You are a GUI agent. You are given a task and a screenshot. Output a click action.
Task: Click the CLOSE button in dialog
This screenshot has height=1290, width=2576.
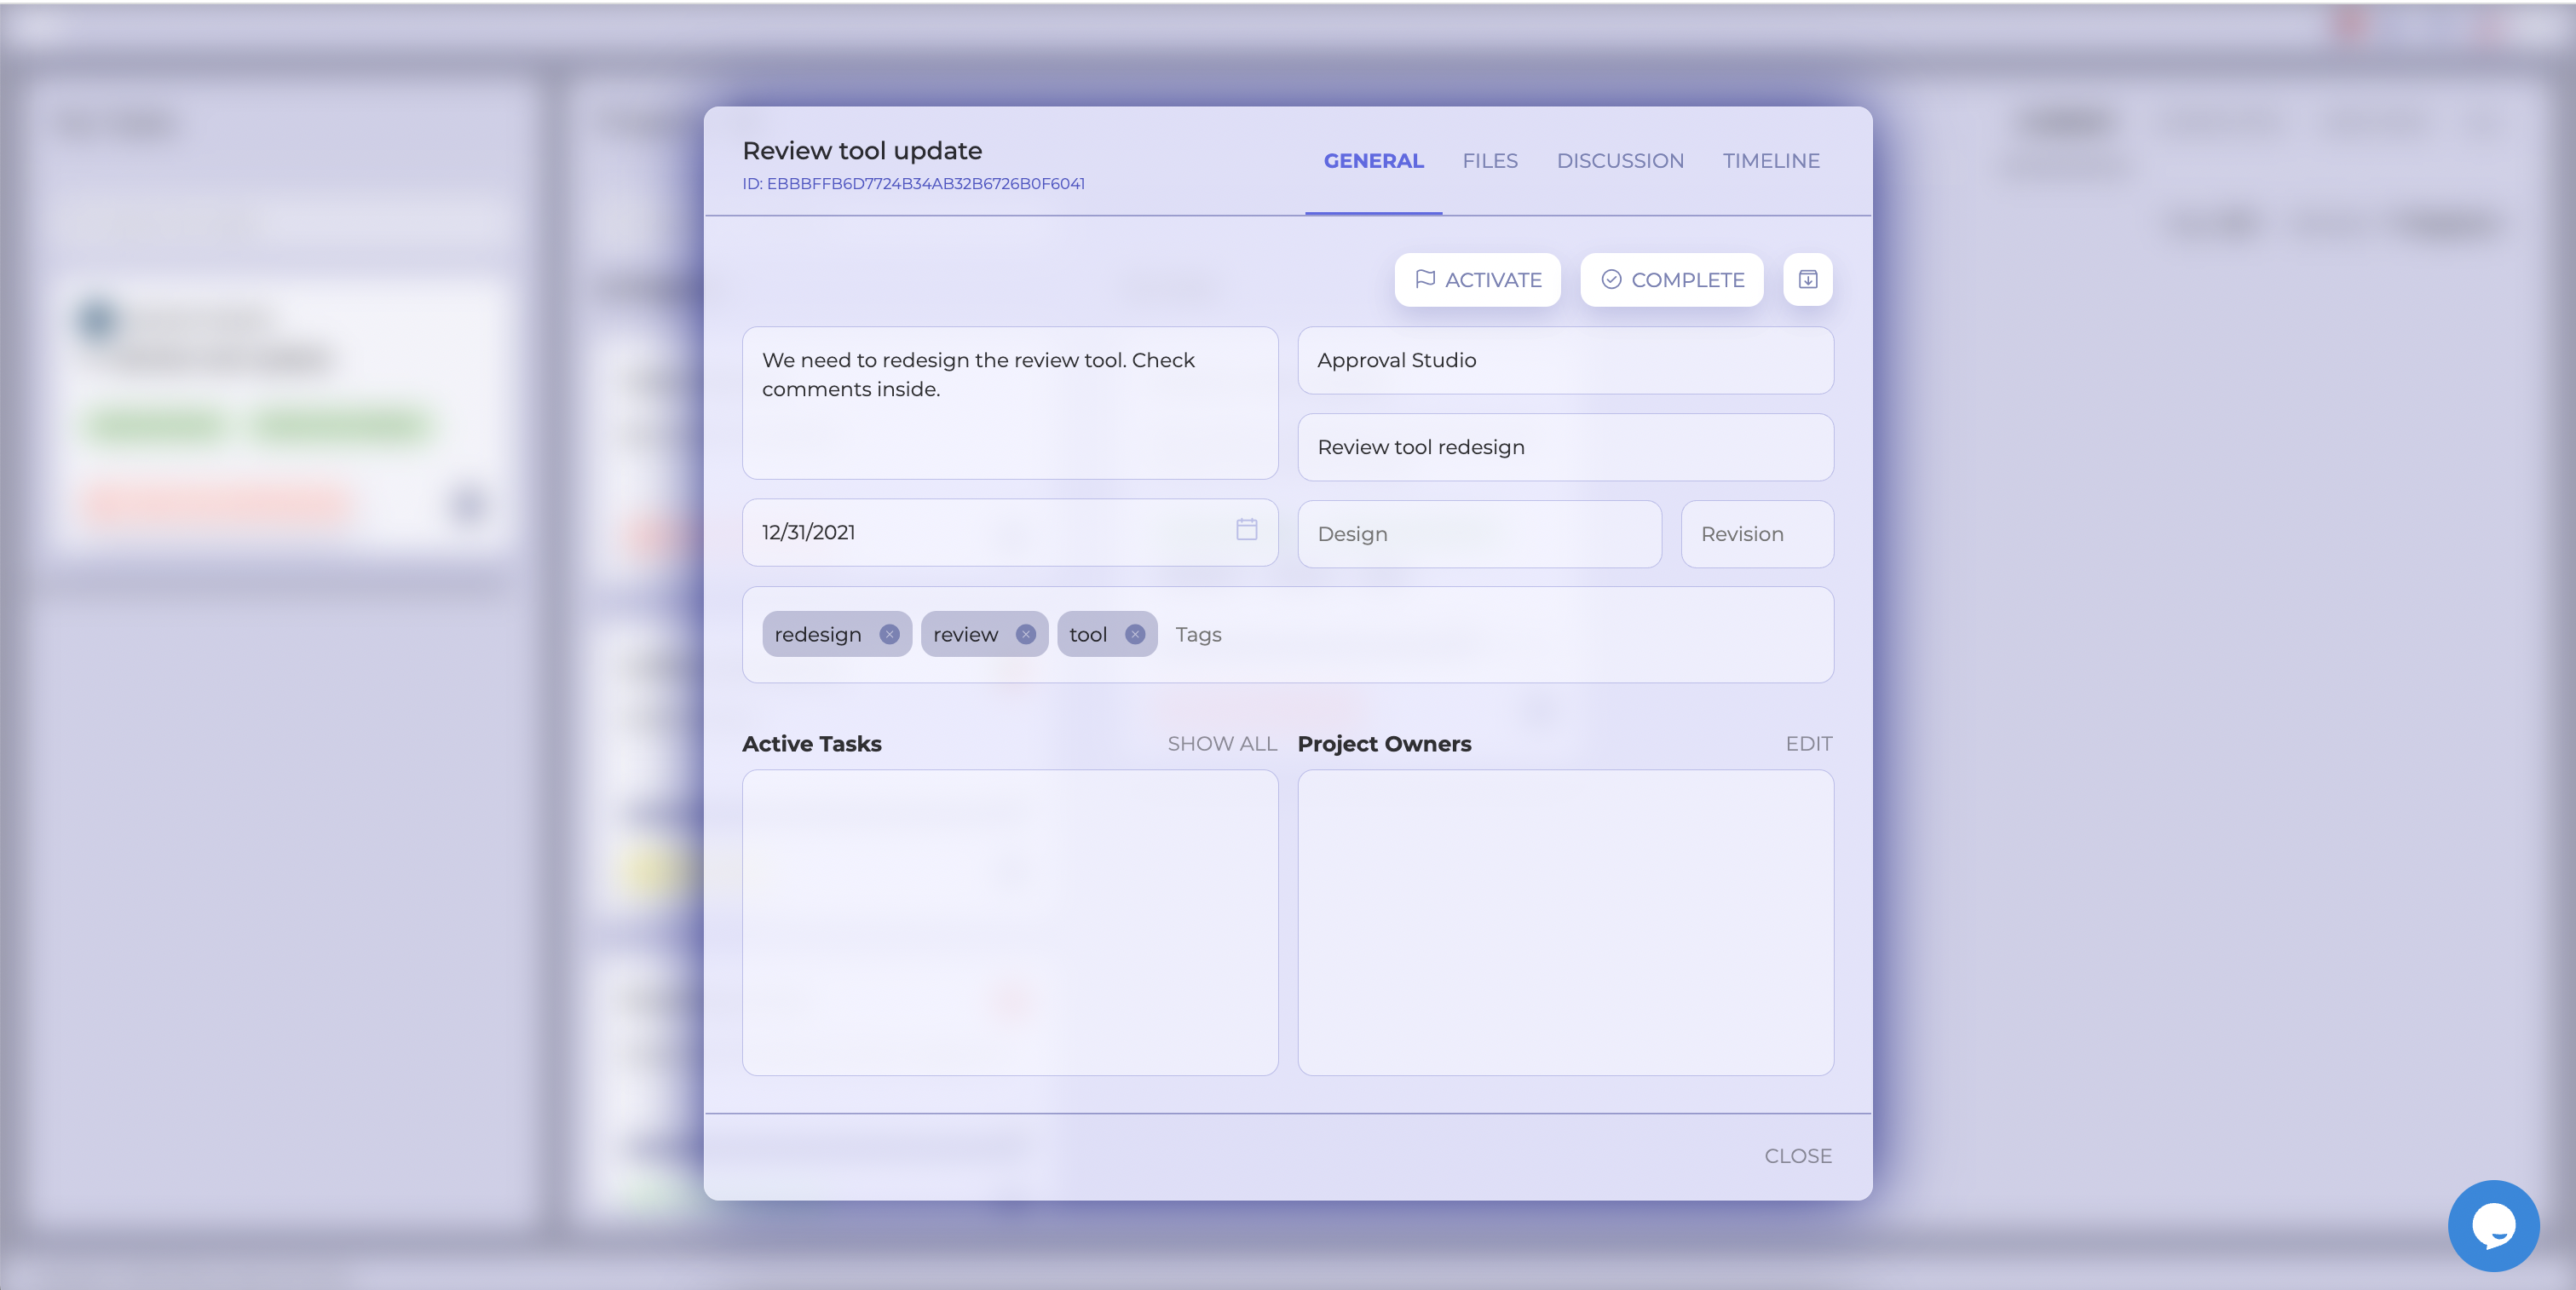1797,1156
